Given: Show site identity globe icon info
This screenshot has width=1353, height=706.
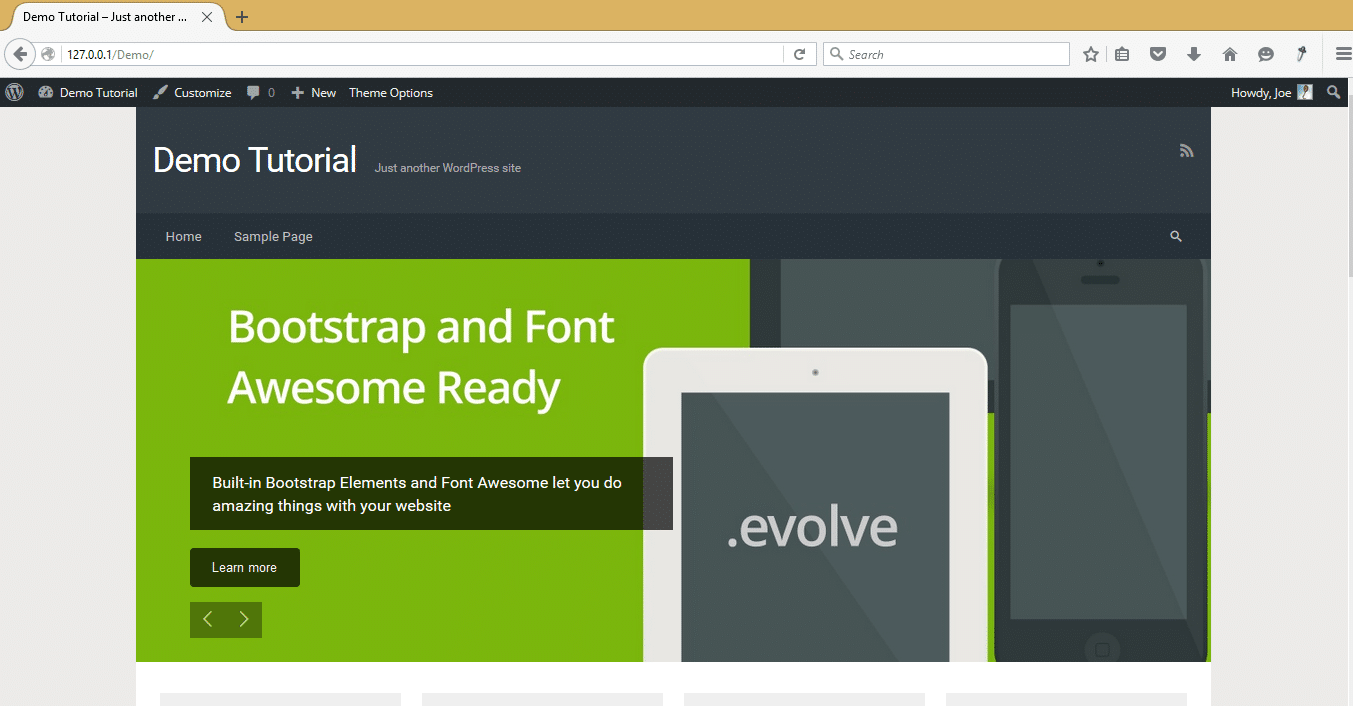Looking at the screenshot, I should [x=48, y=54].
